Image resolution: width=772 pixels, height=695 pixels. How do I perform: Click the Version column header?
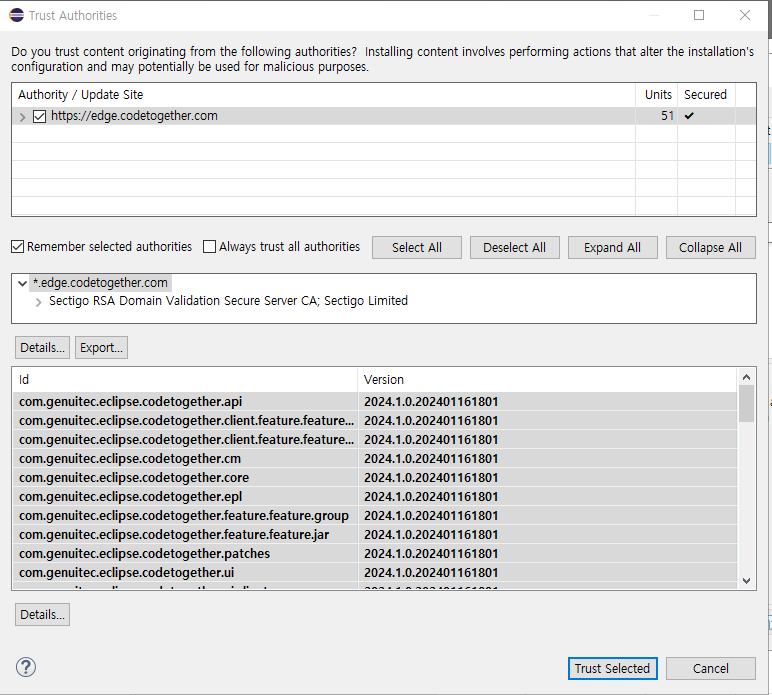pyautogui.click(x=547, y=379)
